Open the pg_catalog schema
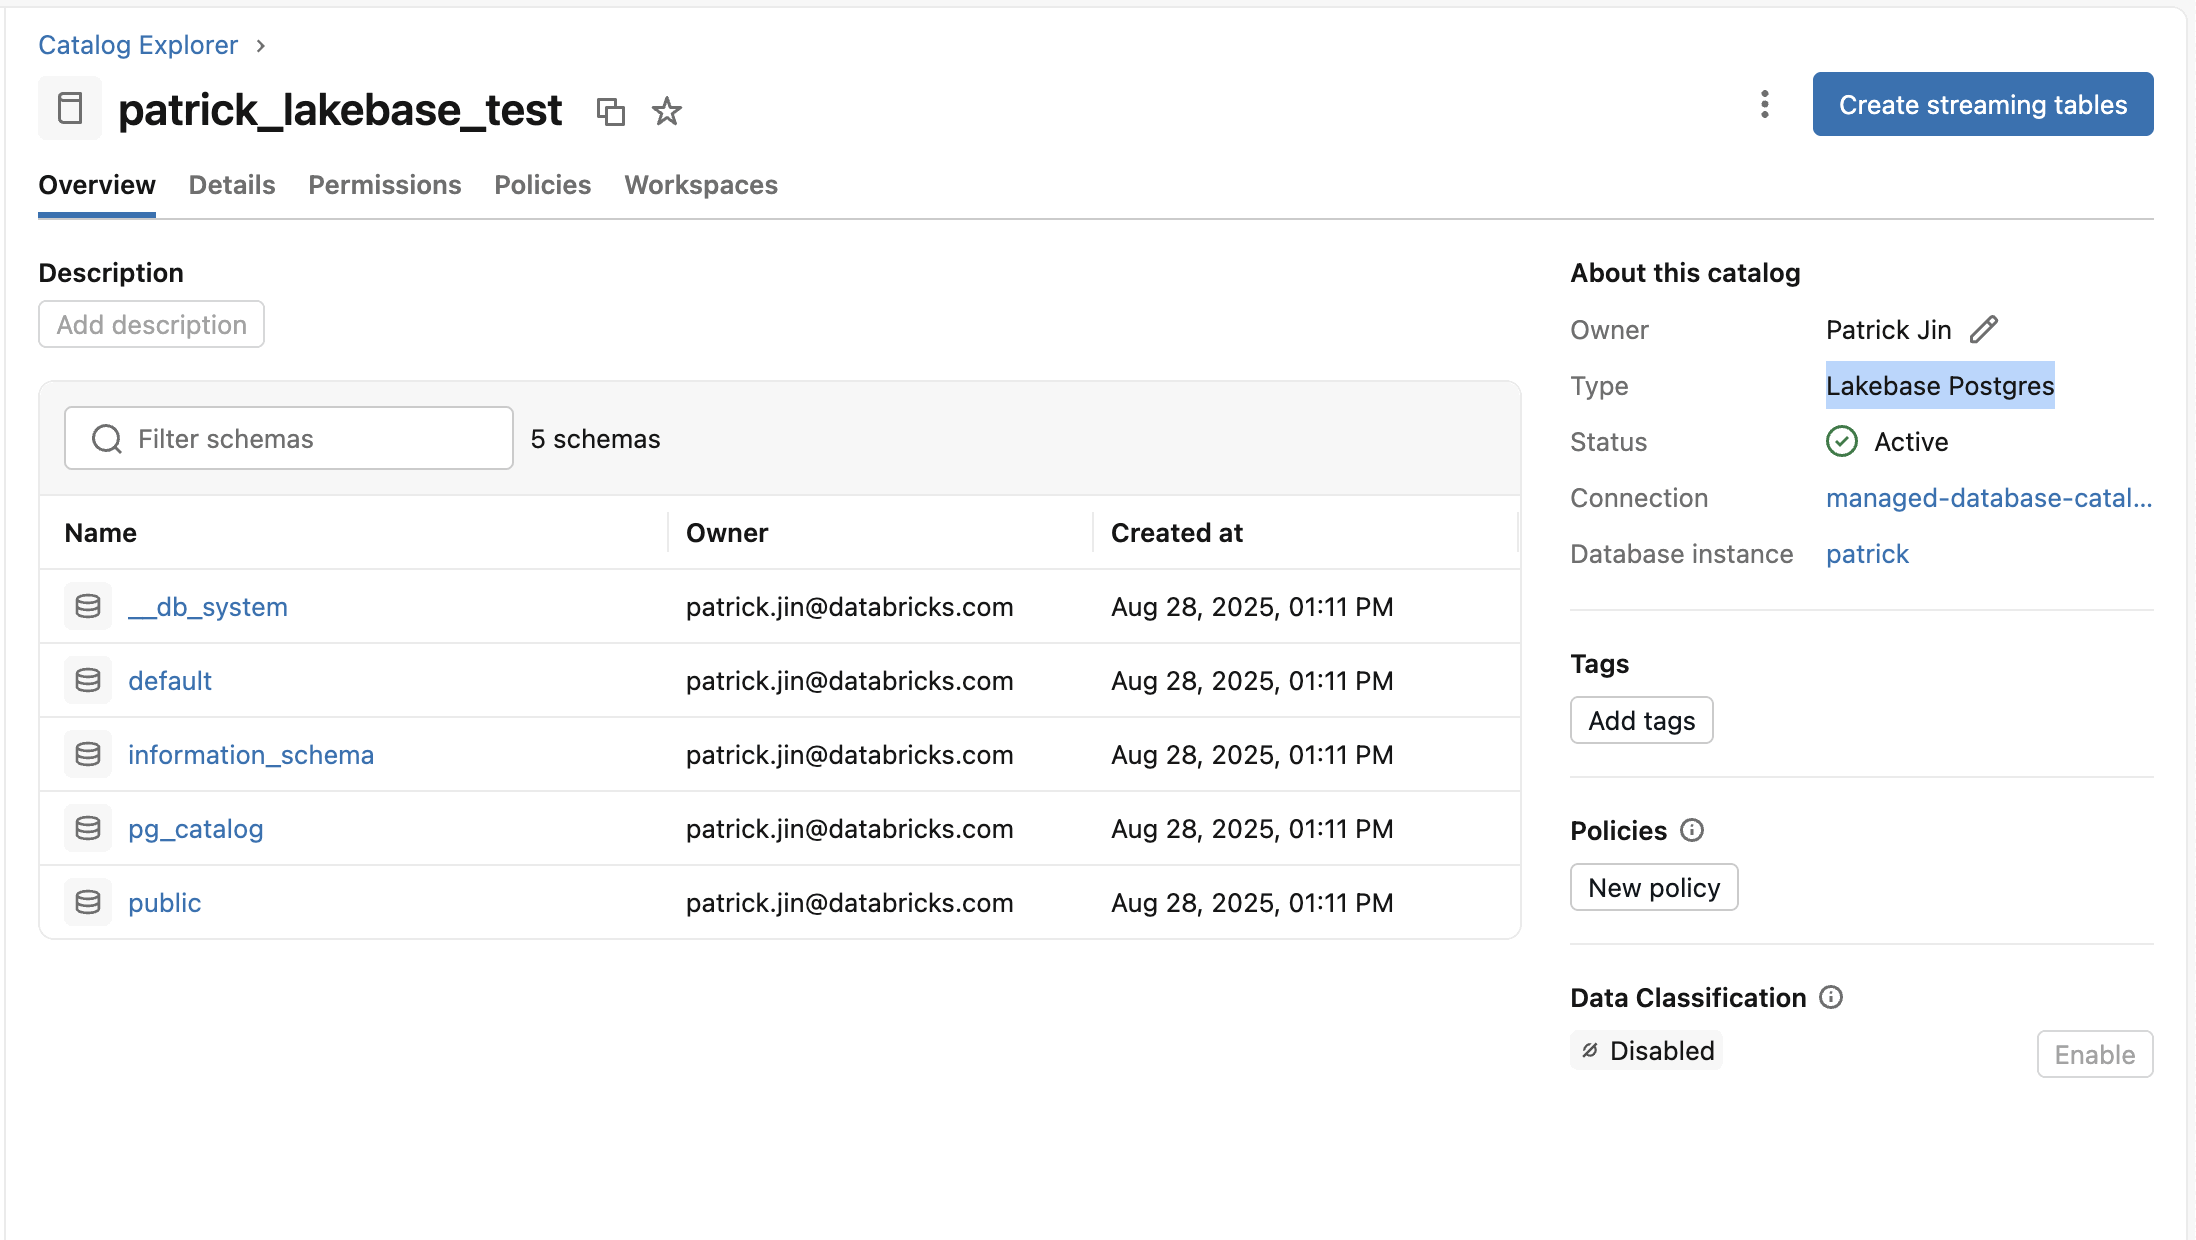Screen dimensions: 2196x1240 (x=196, y=828)
